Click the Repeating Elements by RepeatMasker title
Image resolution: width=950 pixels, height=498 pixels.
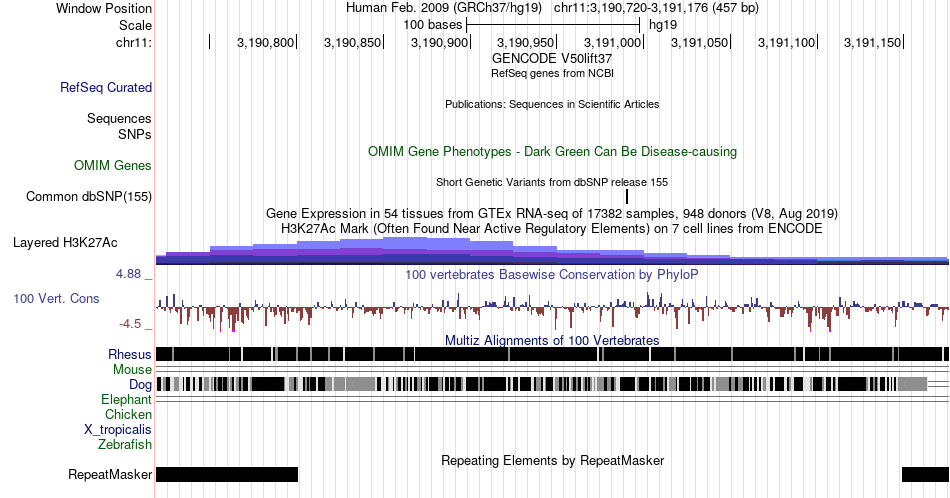[552, 460]
